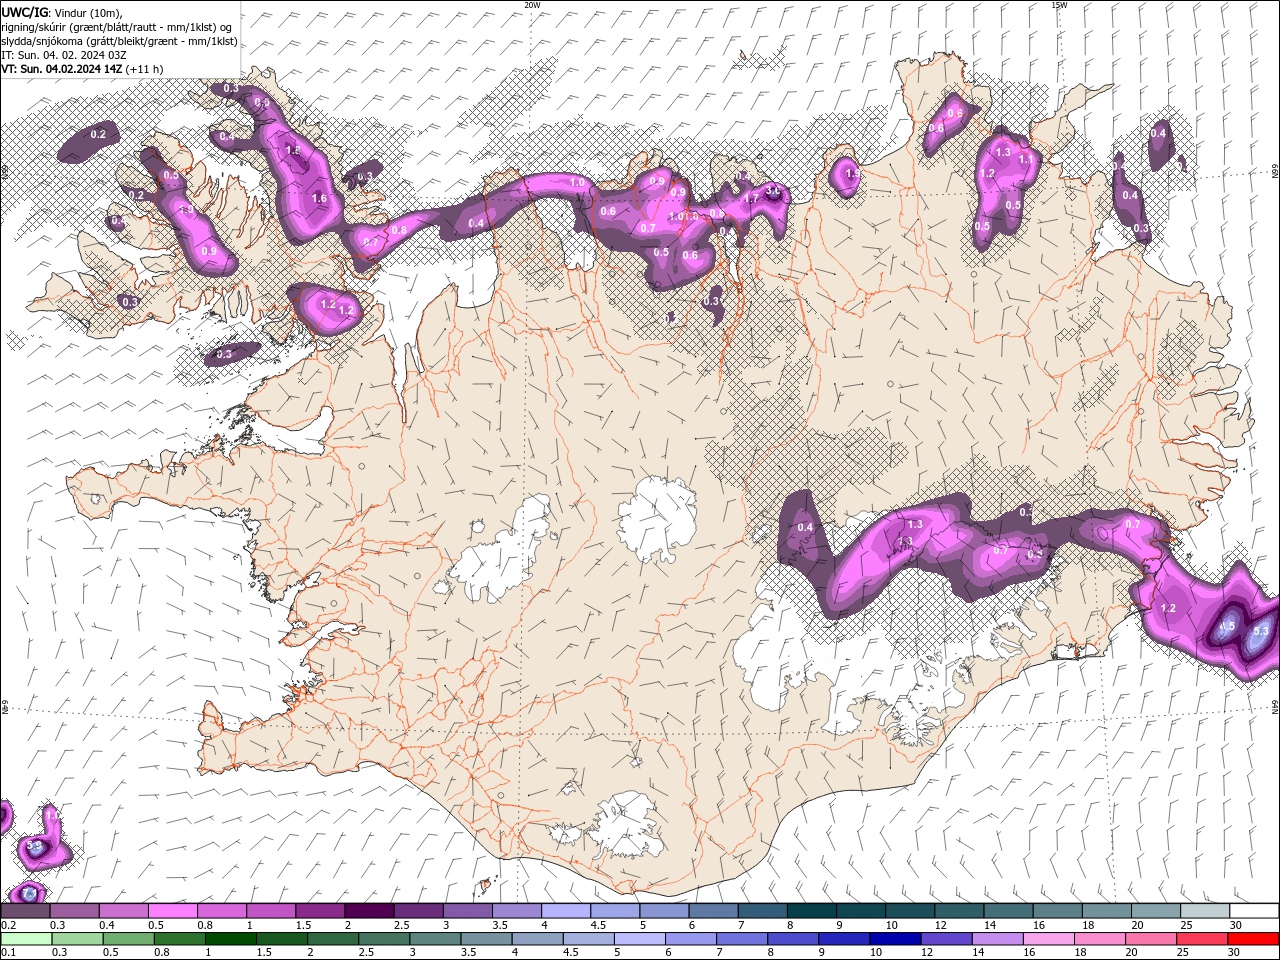Click the '1.1' snowfall value in the northeast
This screenshot has width=1280, height=960.
point(1025,160)
